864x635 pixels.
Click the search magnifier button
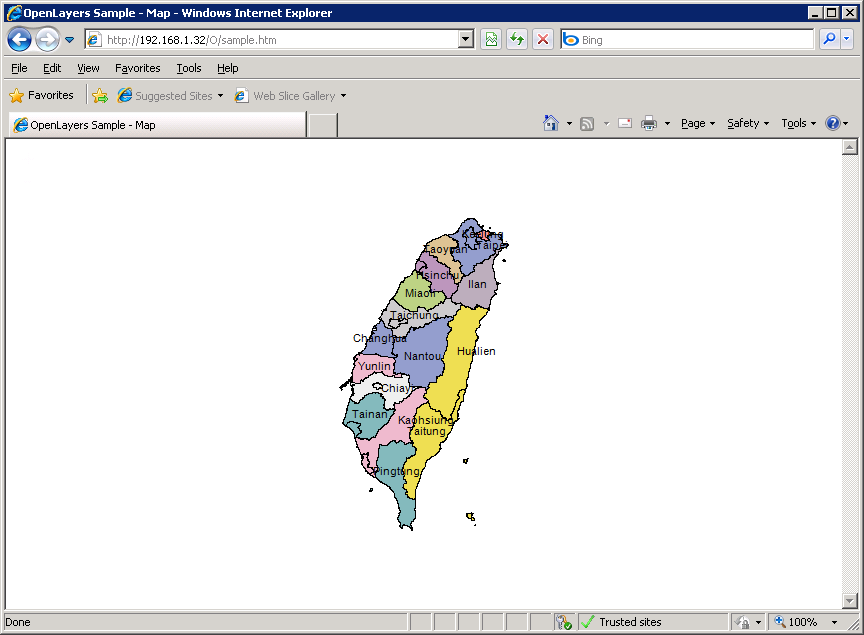829,40
